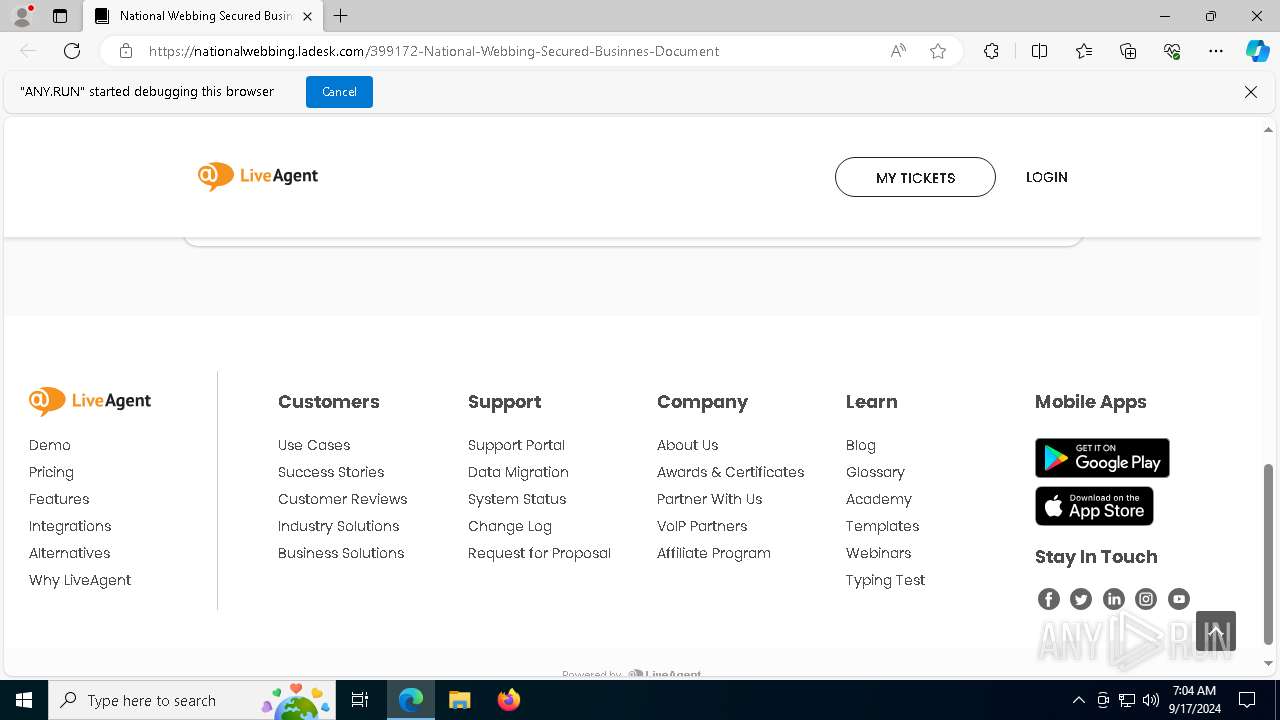Open the LinkedIn social icon
The height and width of the screenshot is (720, 1280).
coord(1113,599)
